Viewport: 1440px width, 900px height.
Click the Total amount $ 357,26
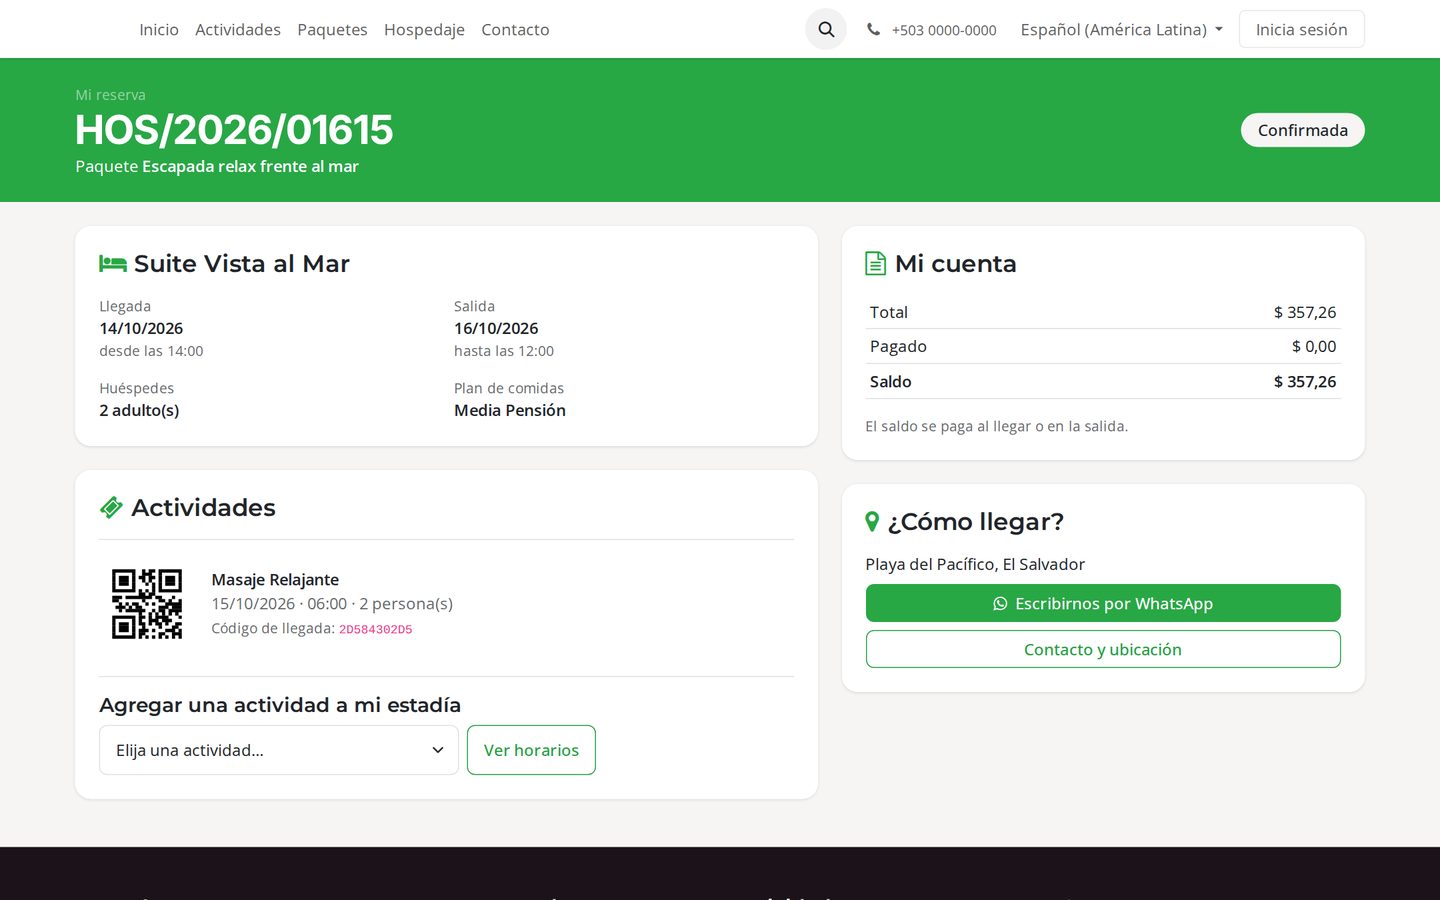click(x=1305, y=312)
